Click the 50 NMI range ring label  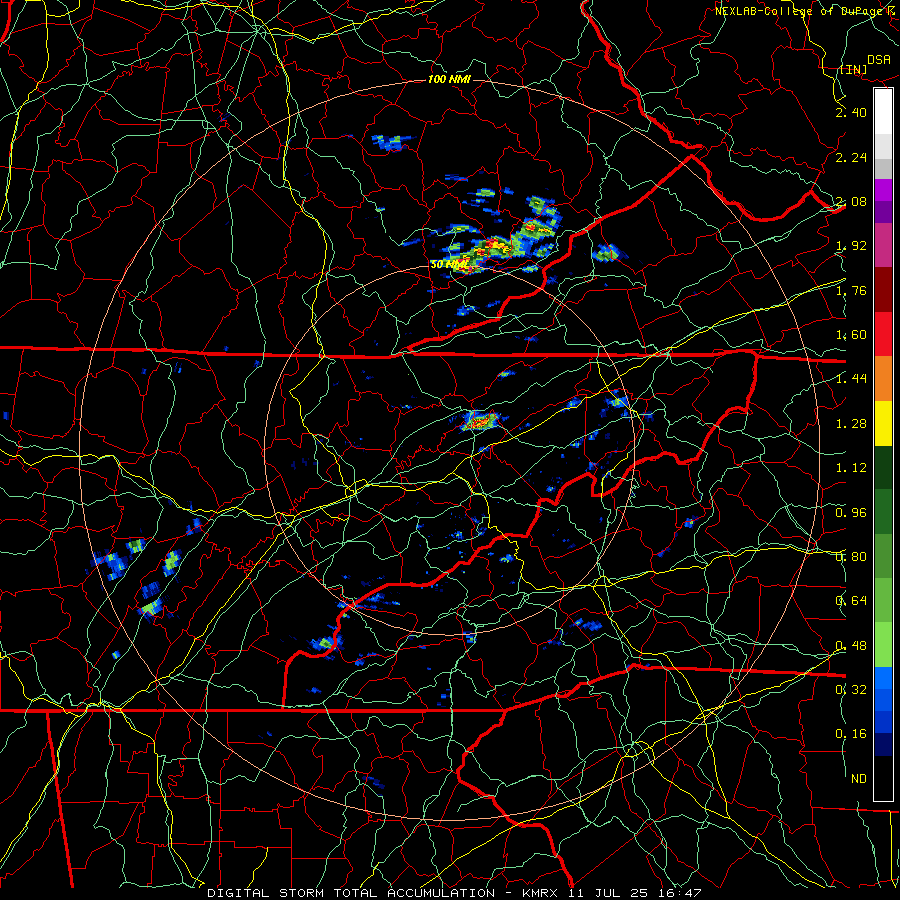click(x=450, y=265)
